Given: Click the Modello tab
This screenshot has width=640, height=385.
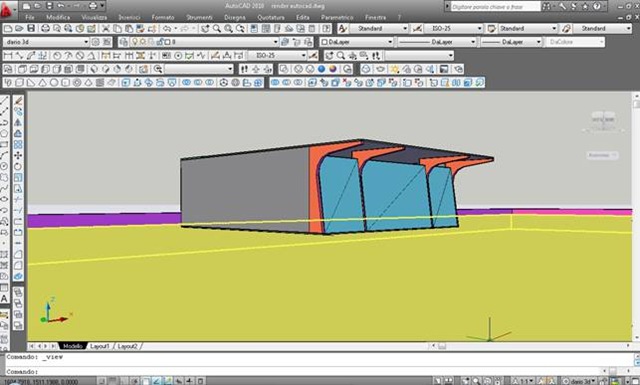Looking at the screenshot, I should tap(73, 346).
